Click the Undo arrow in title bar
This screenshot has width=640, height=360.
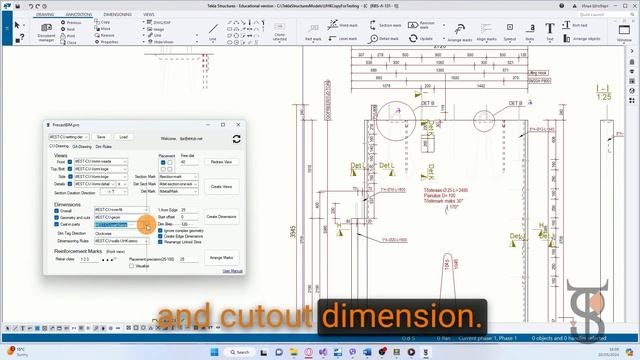coord(31,6)
